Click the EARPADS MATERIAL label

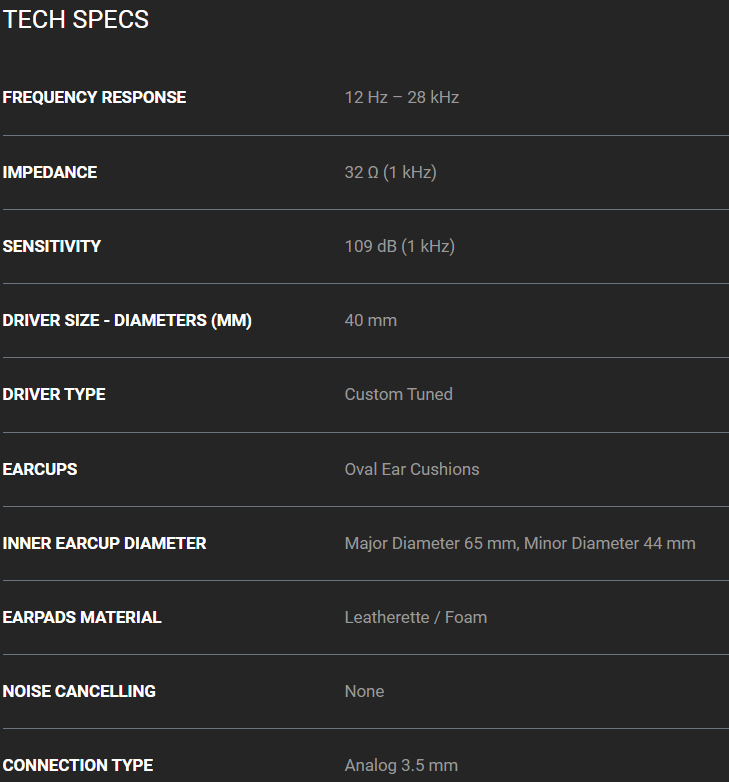click(x=82, y=617)
